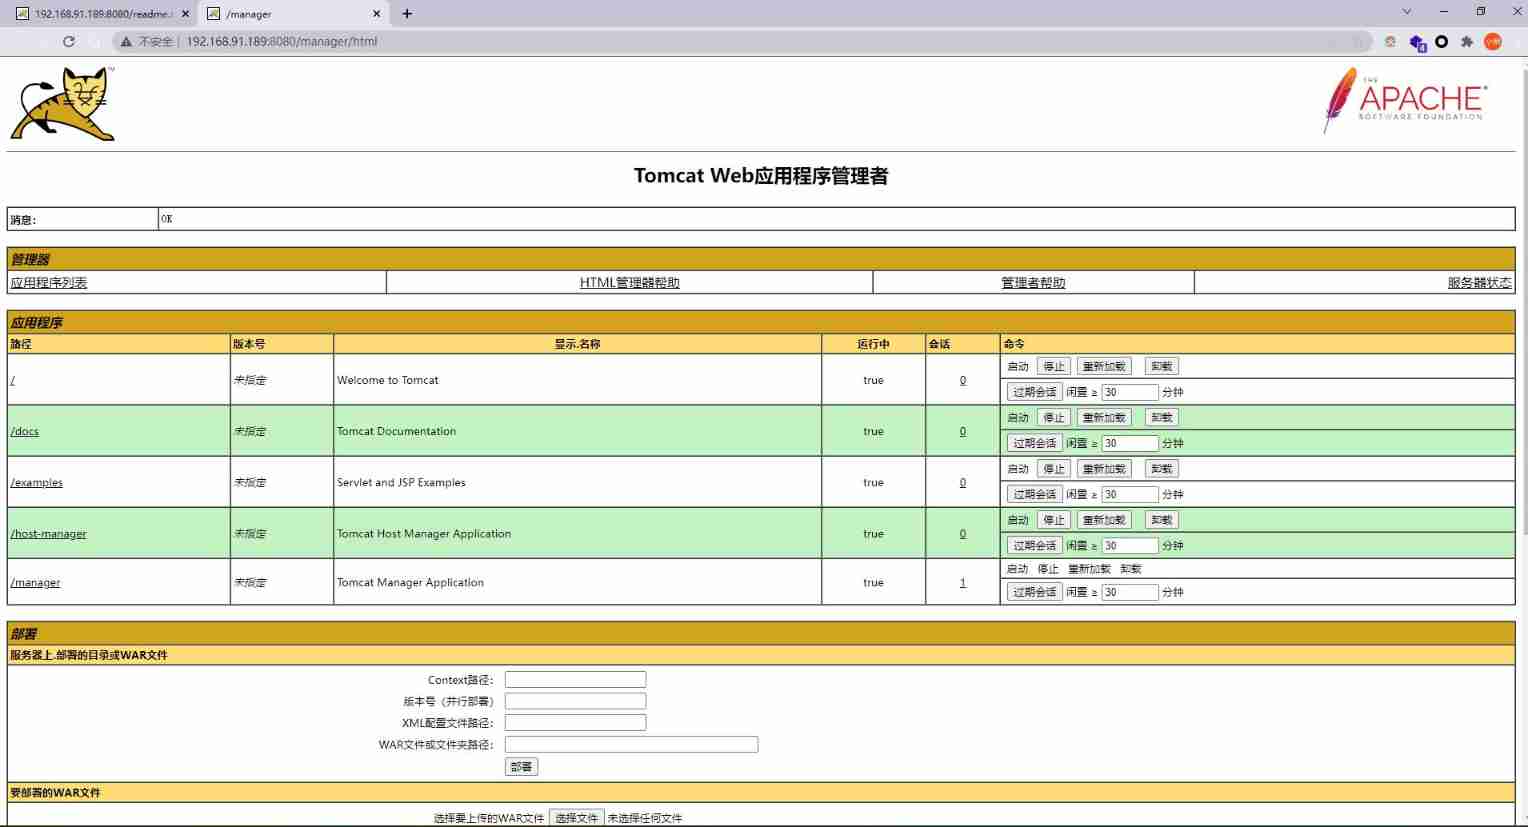Click the address bar URL
The width and height of the screenshot is (1528, 827).
[282, 42]
